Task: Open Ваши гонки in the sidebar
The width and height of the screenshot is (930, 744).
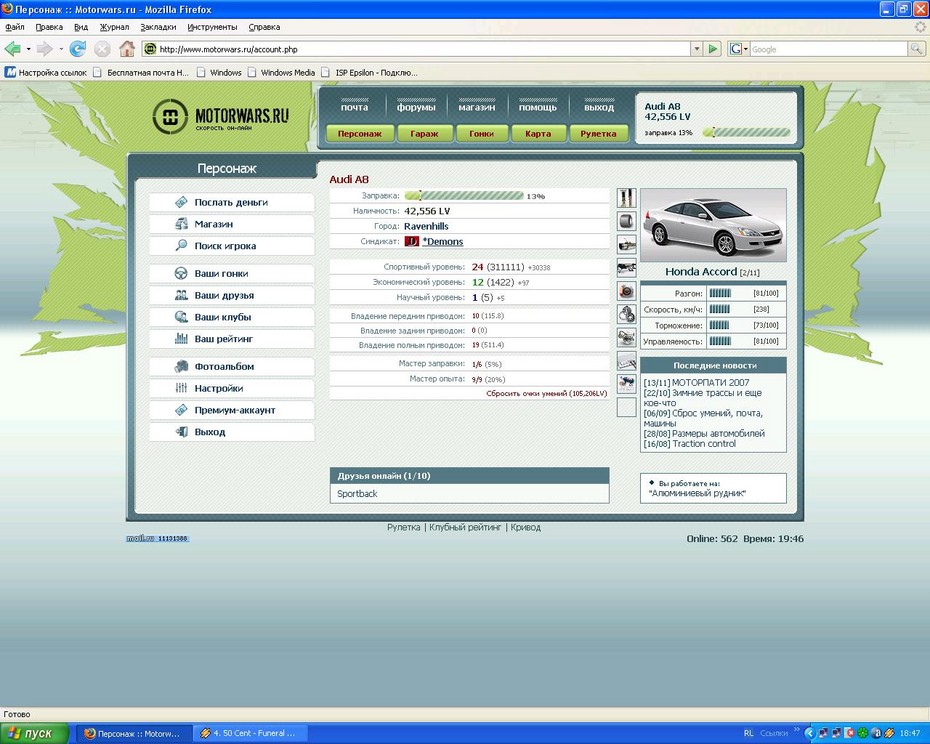Action: click(x=232, y=274)
